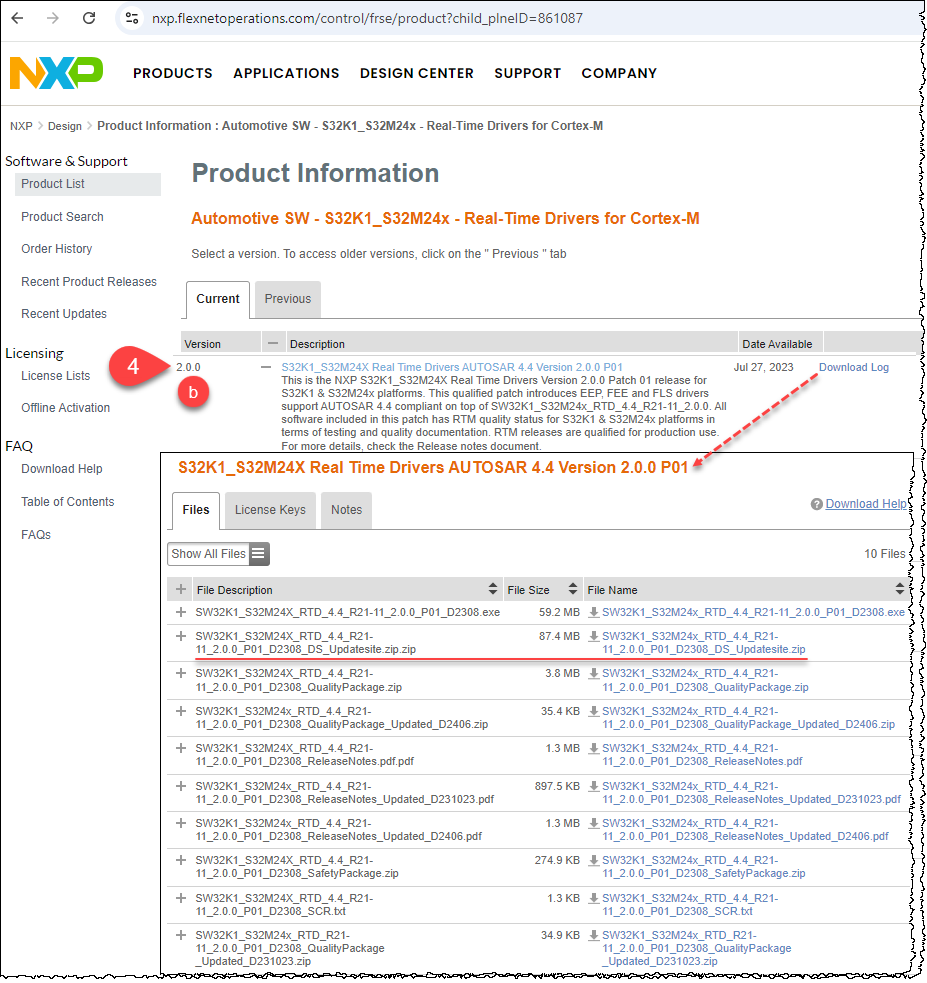Viewport: 927px width, 983px height.
Task: Click download arrow icon for SCR.txt
Action: click(594, 898)
